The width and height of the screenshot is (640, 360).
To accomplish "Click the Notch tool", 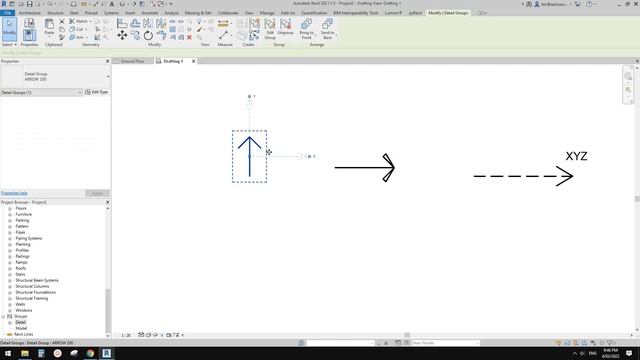I will coord(78,21).
